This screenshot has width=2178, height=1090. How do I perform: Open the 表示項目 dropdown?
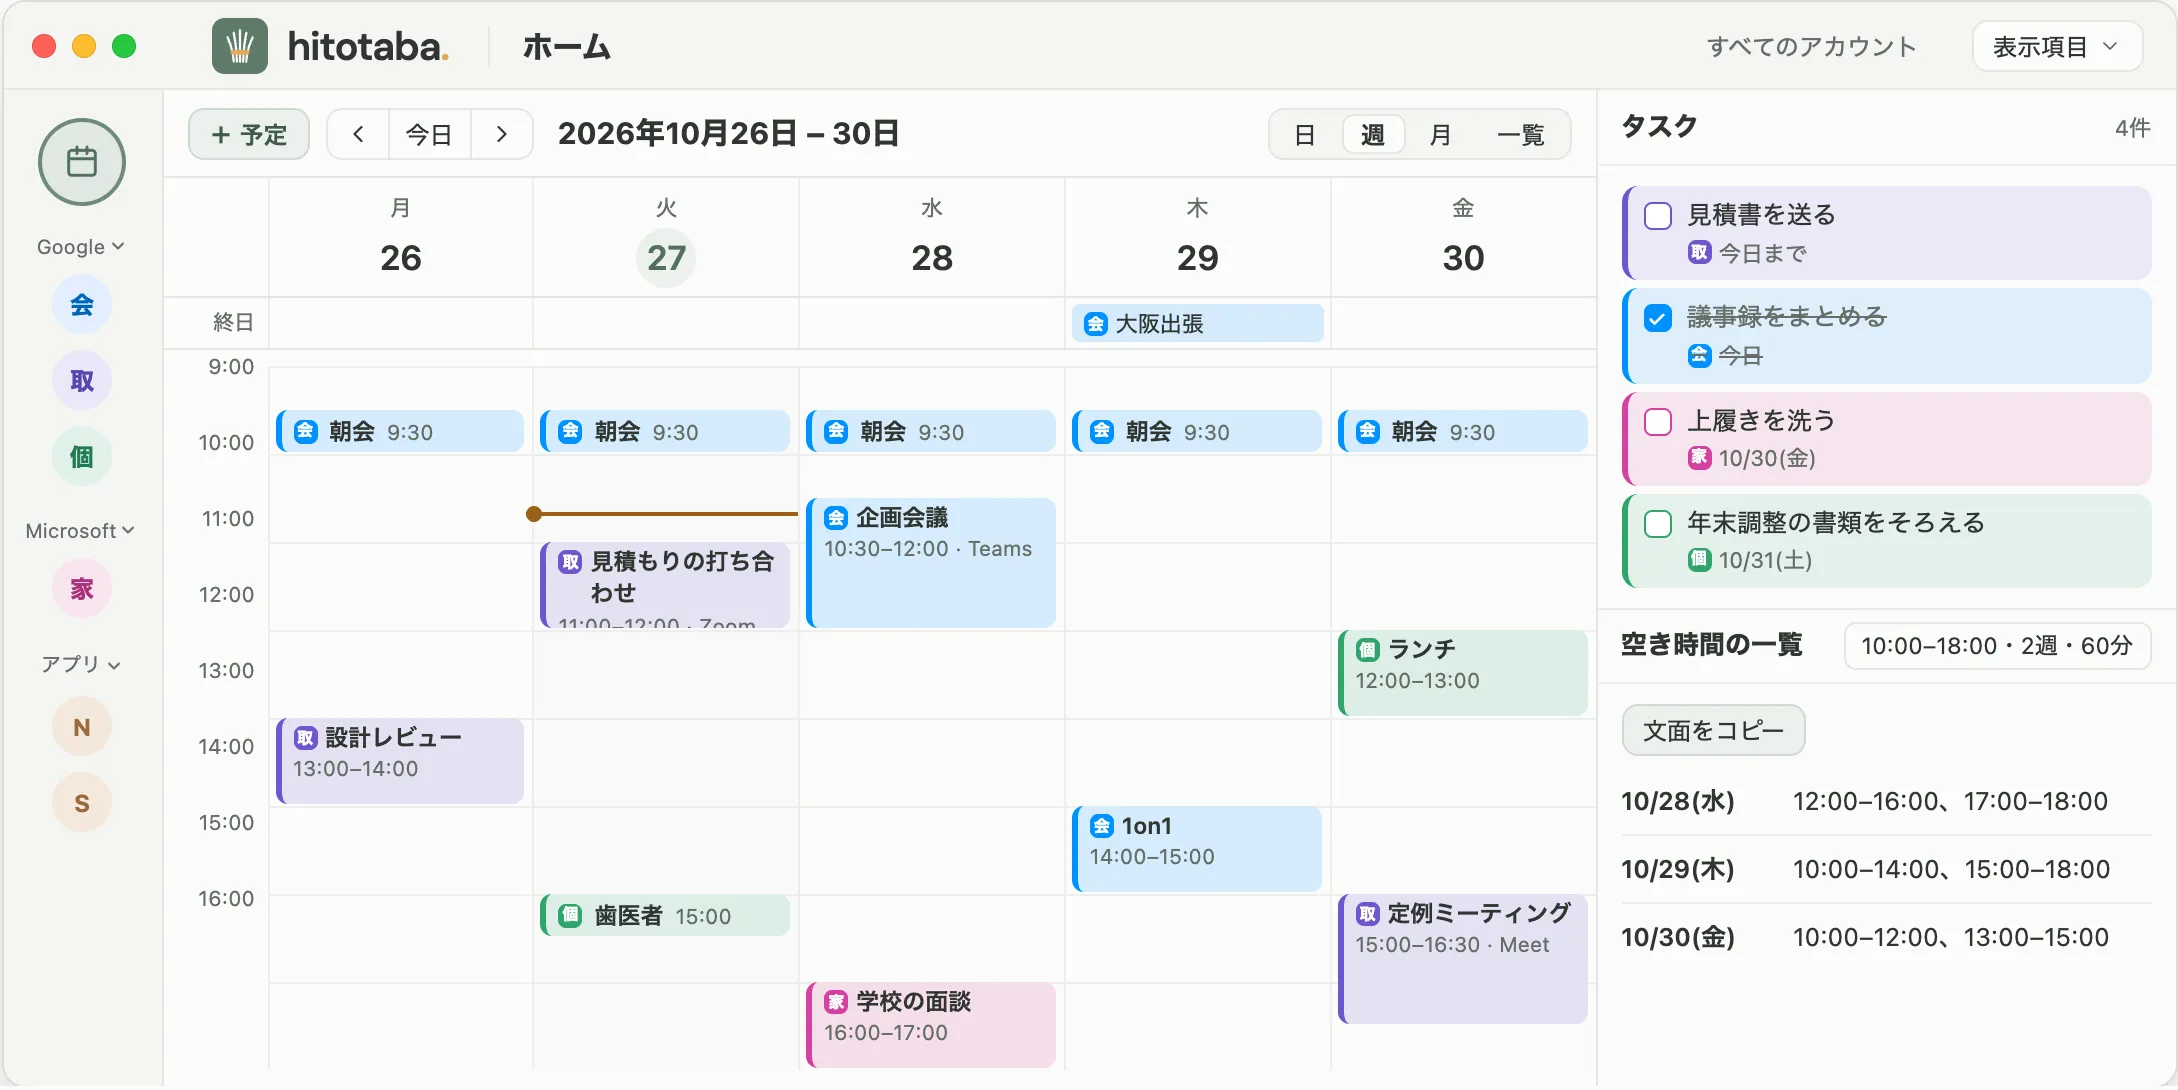point(2057,47)
